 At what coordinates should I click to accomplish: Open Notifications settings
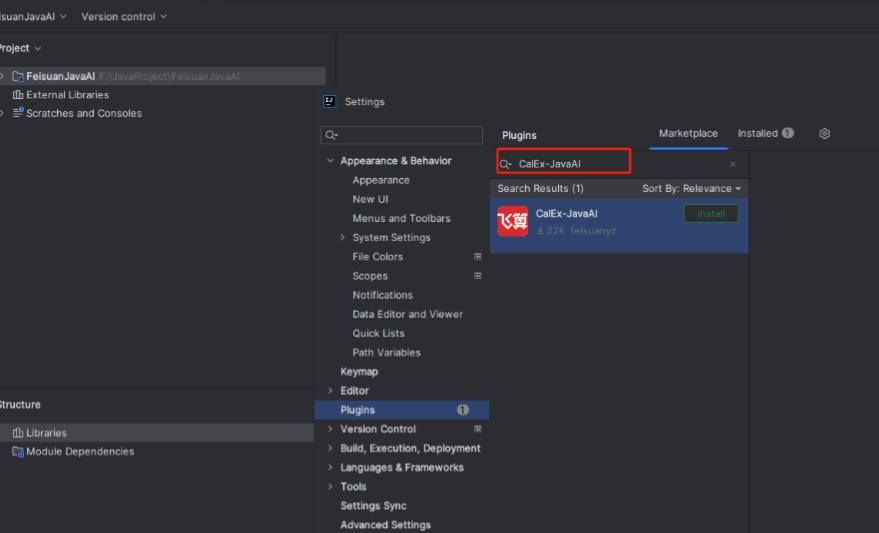(382, 295)
